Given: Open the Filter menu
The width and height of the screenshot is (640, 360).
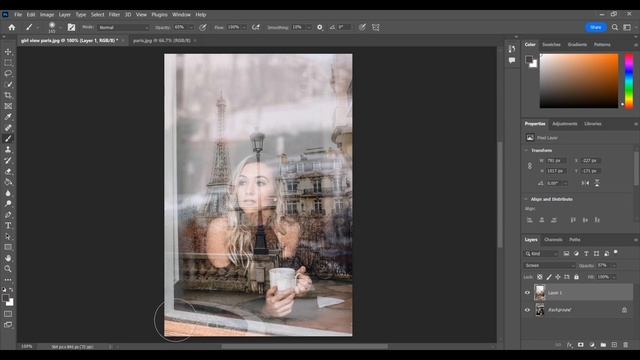Looking at the screenshot, I should [114, 14].
